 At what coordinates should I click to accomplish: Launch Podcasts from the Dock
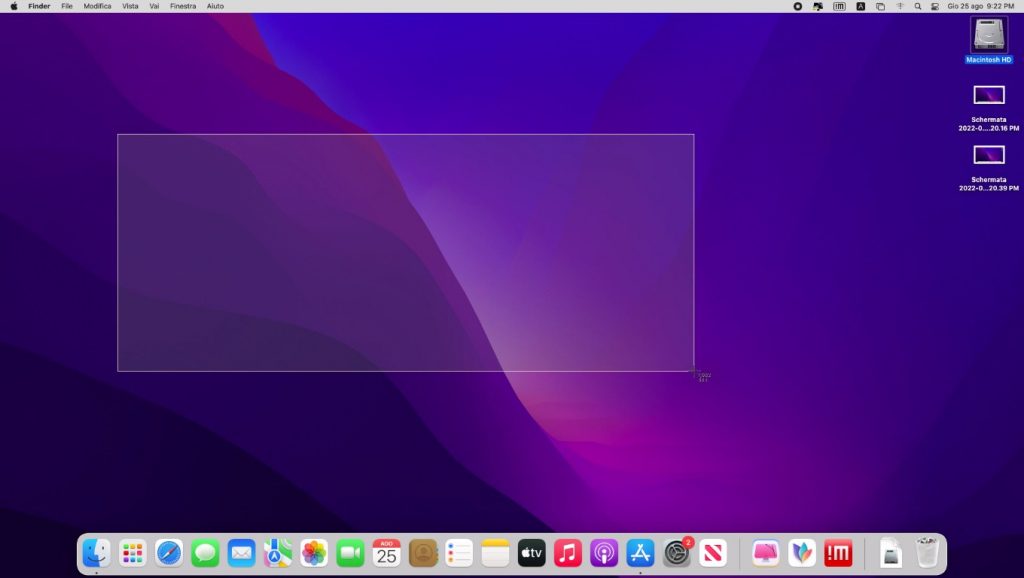pyautogui.click(x=604, y=552)
